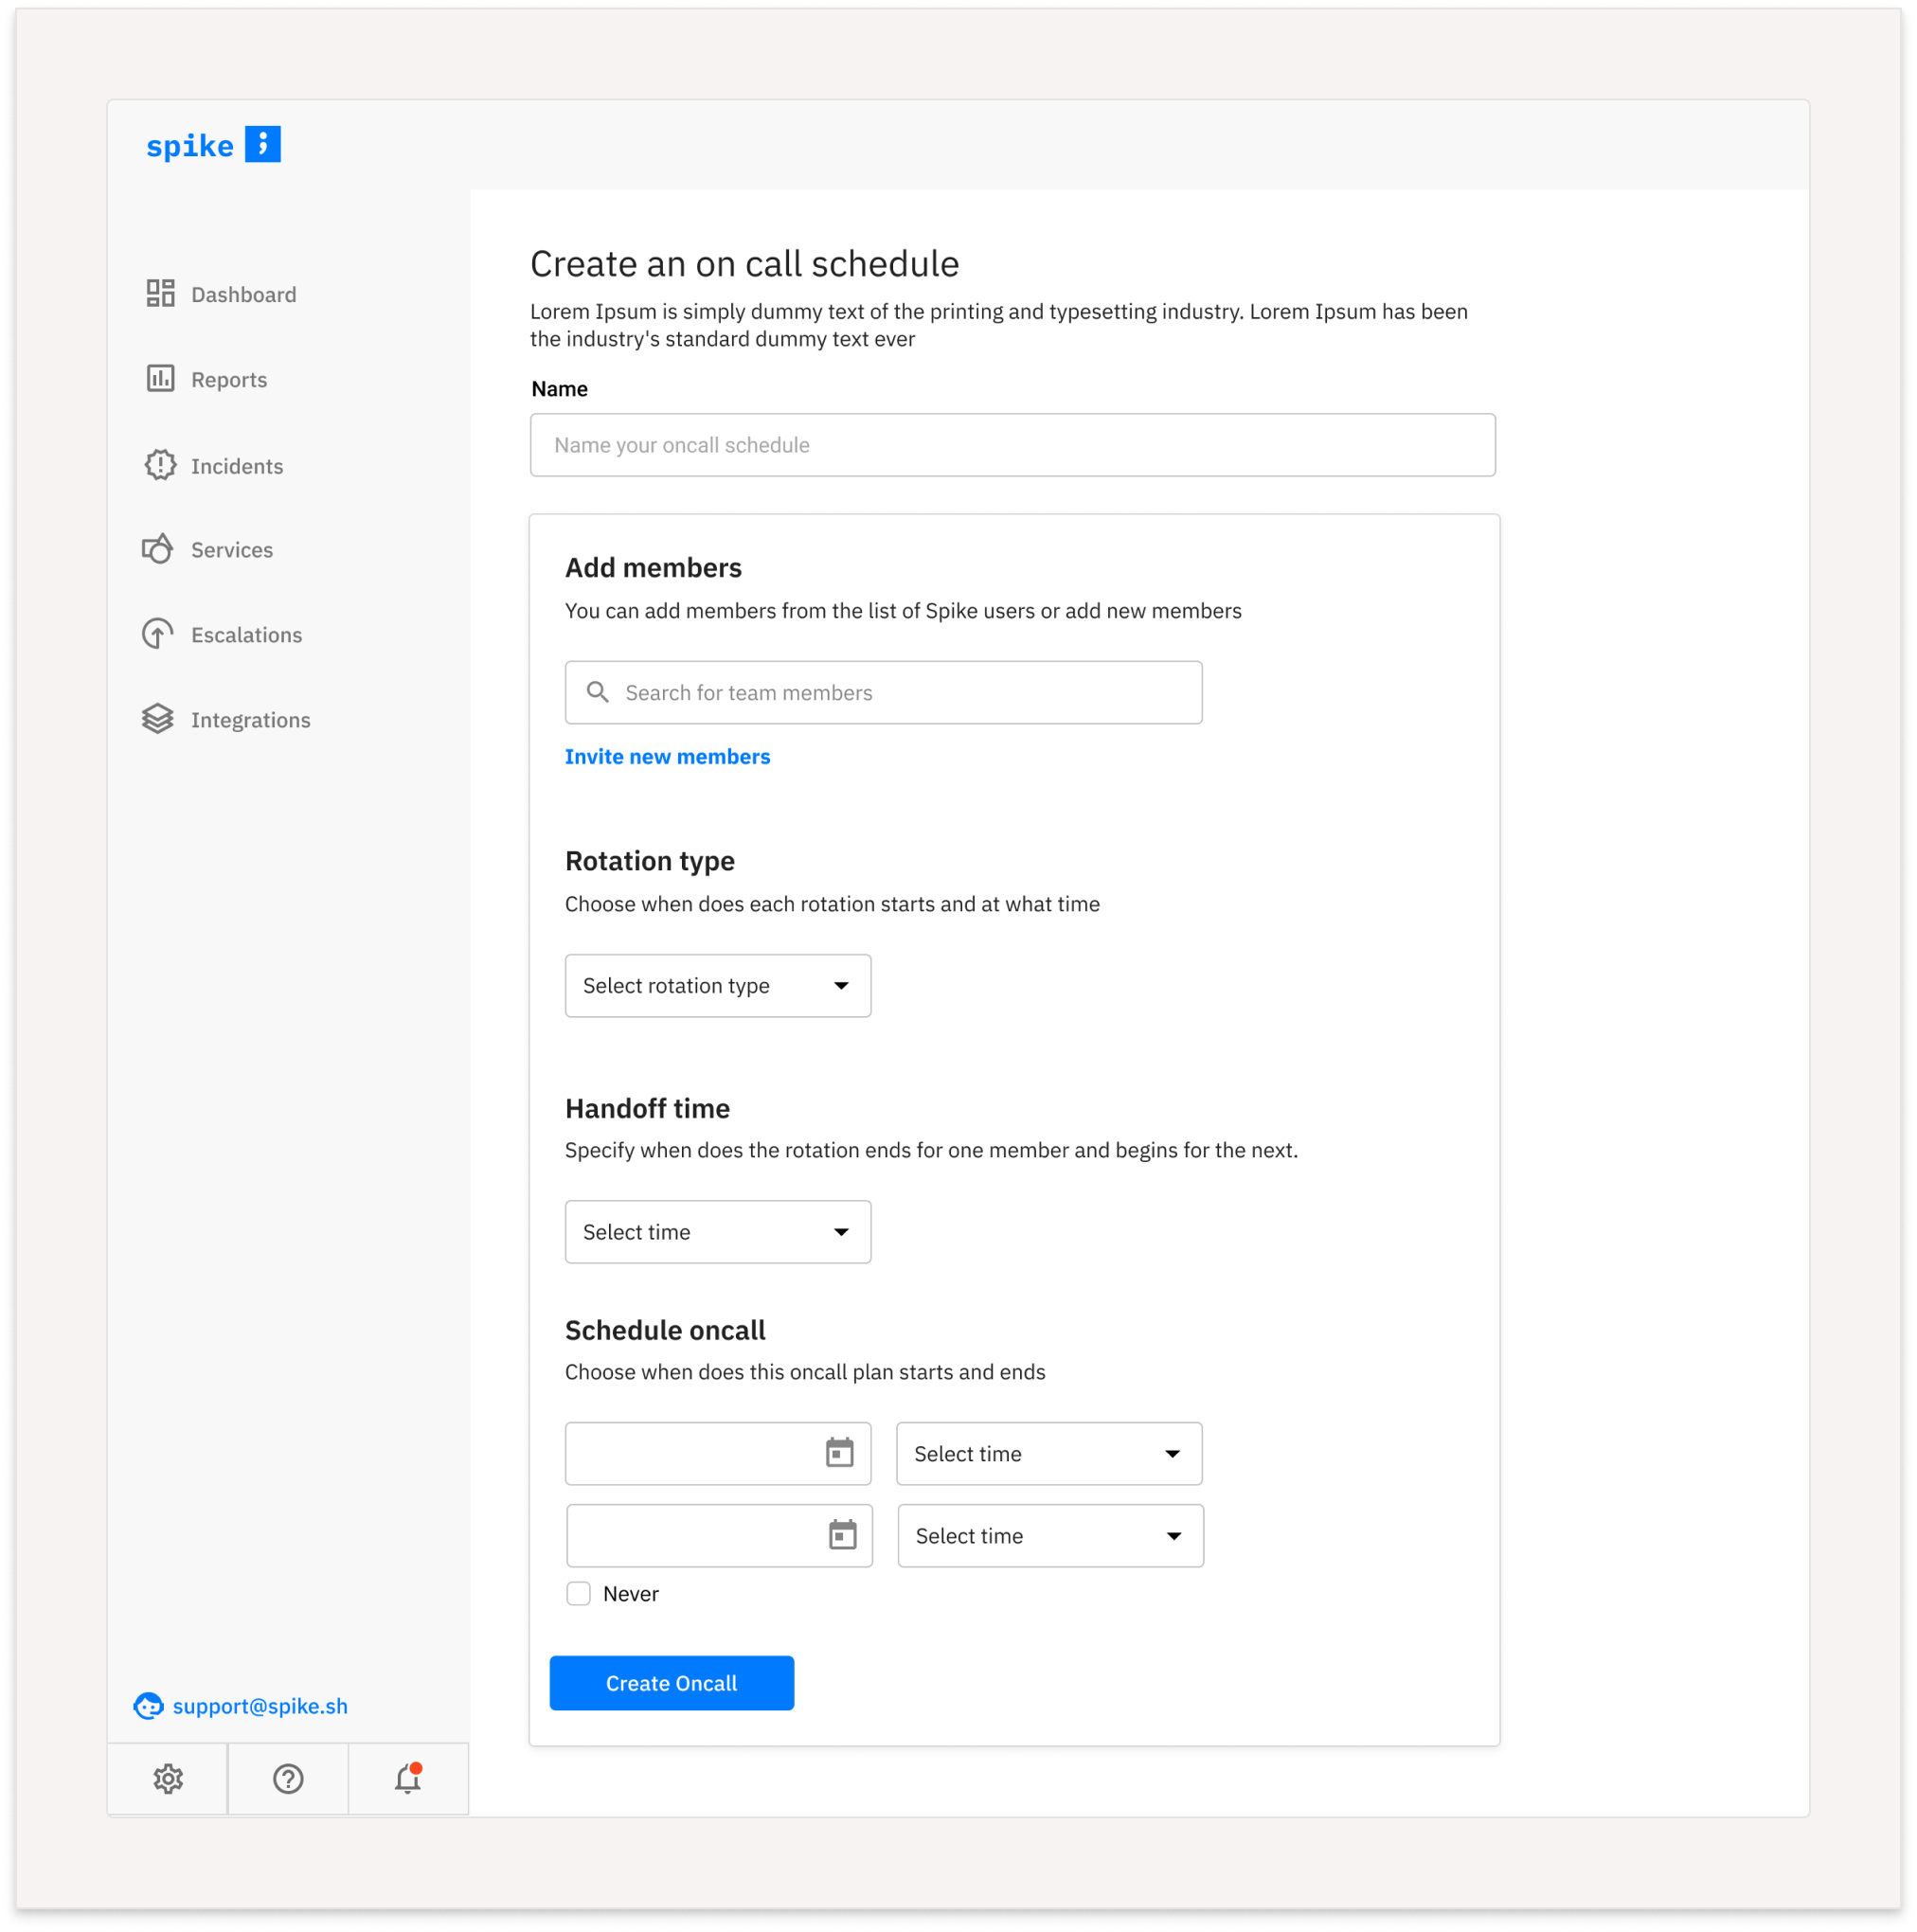Click the Dashboard icon in sidebar
1917x1932 pixels.
[158, 293]
